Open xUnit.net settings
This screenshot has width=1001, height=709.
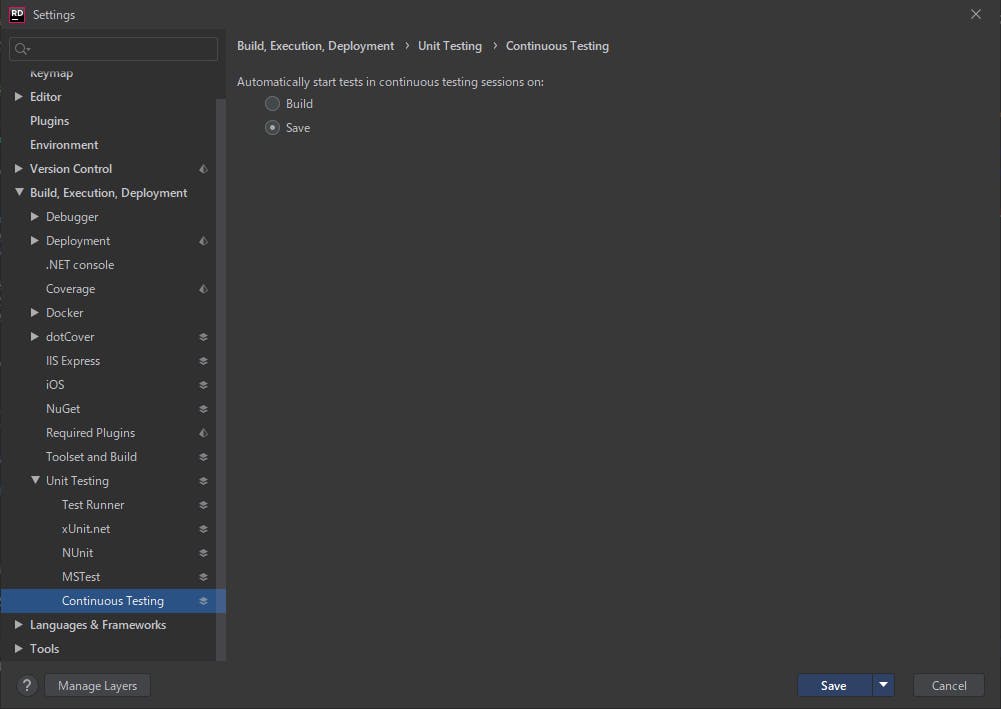point(86,529)
